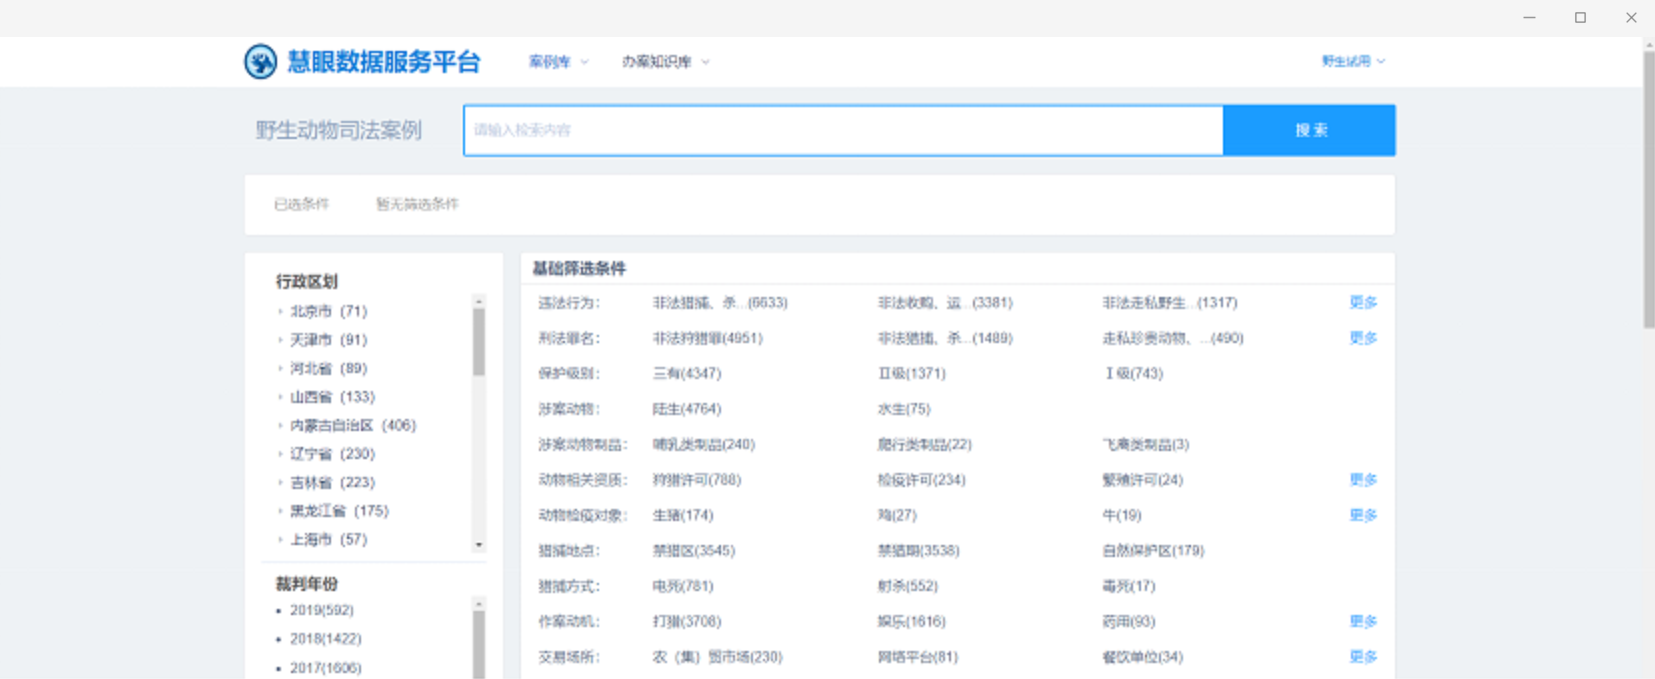
Task: Select 吉林省 (223) in region list
Action: [x=332, y=482]
